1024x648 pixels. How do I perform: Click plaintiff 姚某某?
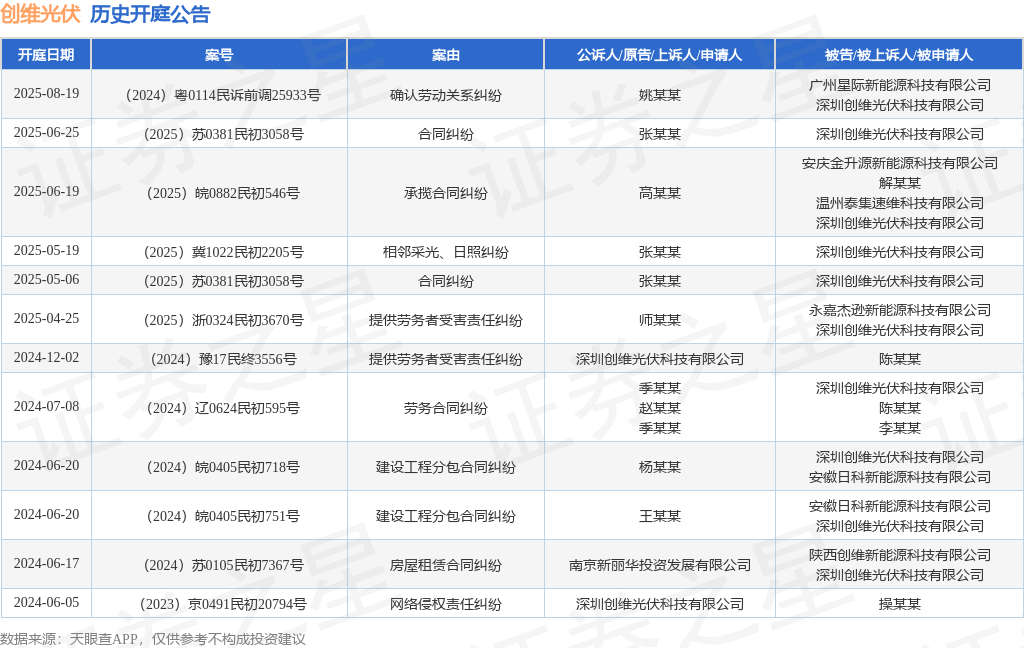[x=660, y=95]
